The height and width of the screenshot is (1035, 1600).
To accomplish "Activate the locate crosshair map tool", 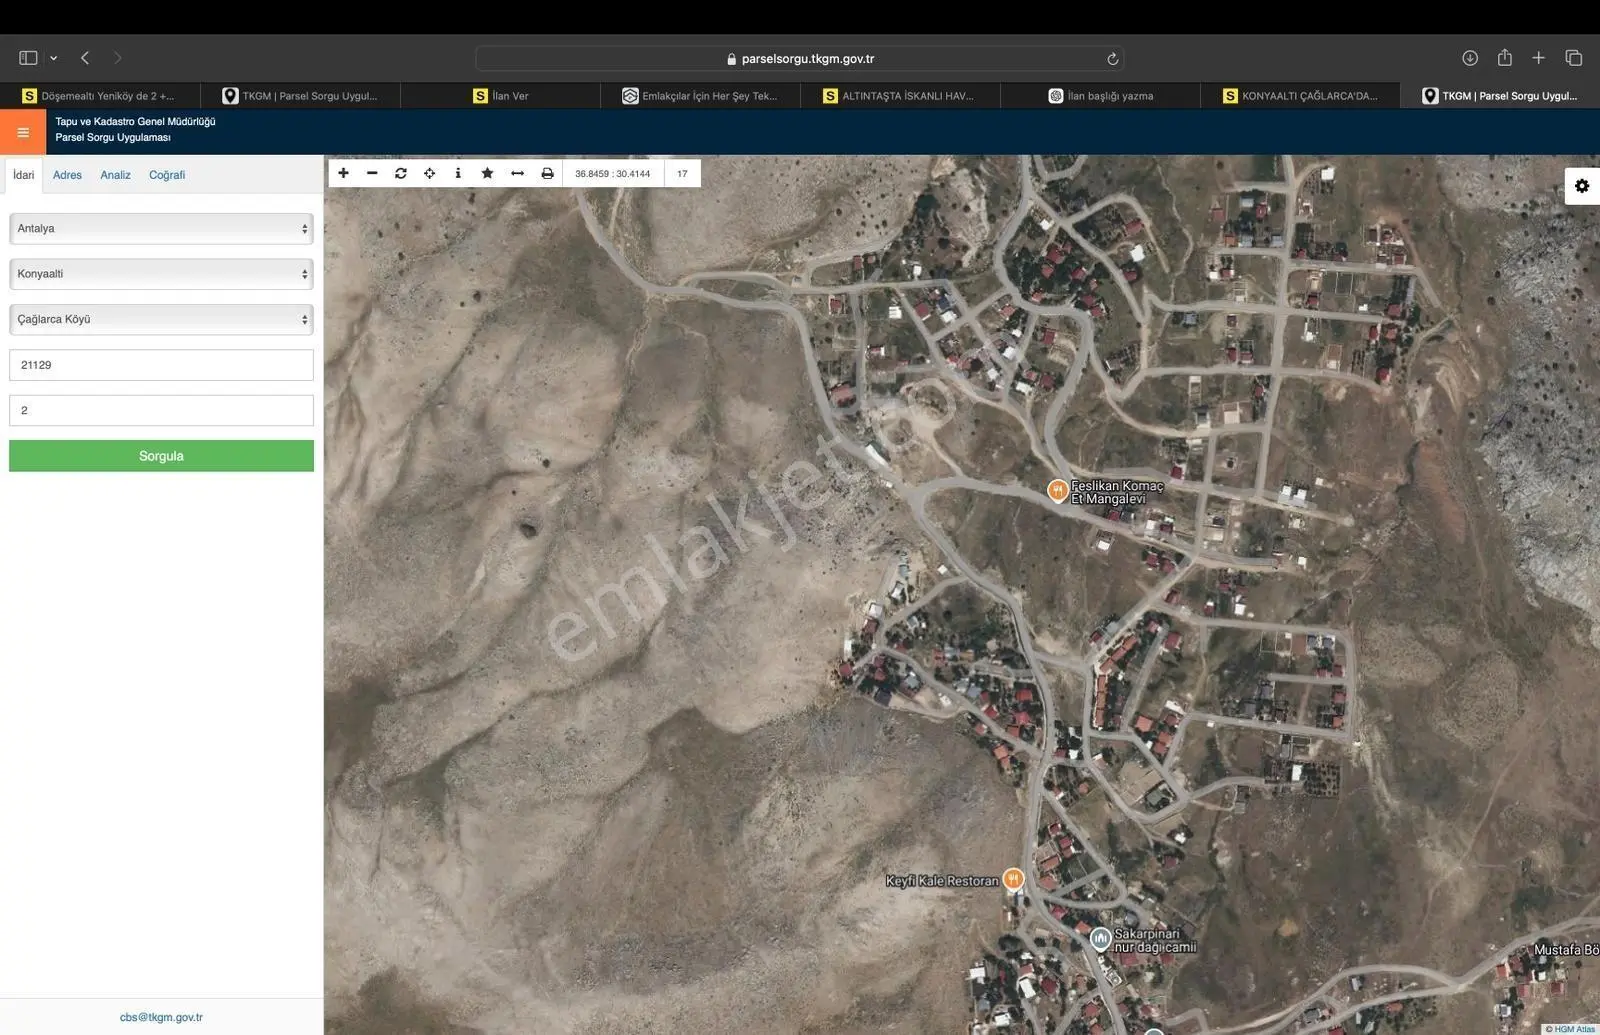I will pos(430,173).
